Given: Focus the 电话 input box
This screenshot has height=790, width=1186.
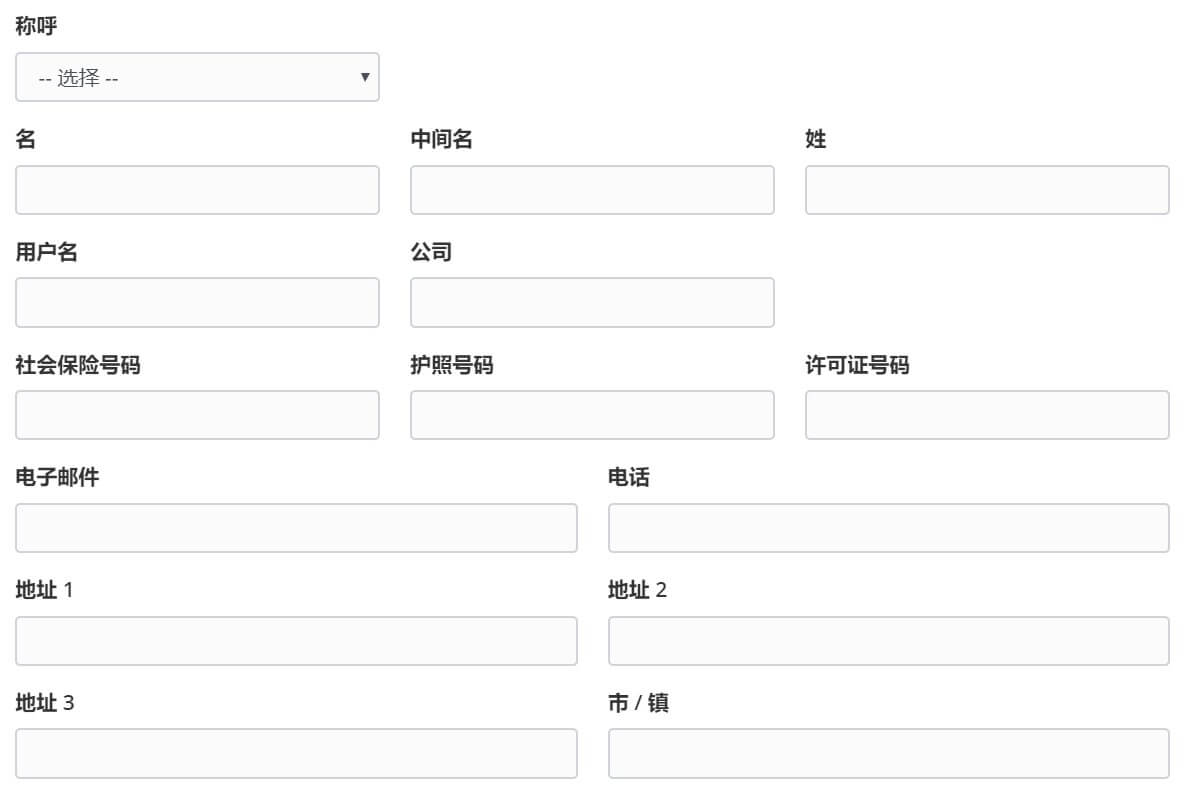Looking at the screenshot, I should (x=888, y=528).
